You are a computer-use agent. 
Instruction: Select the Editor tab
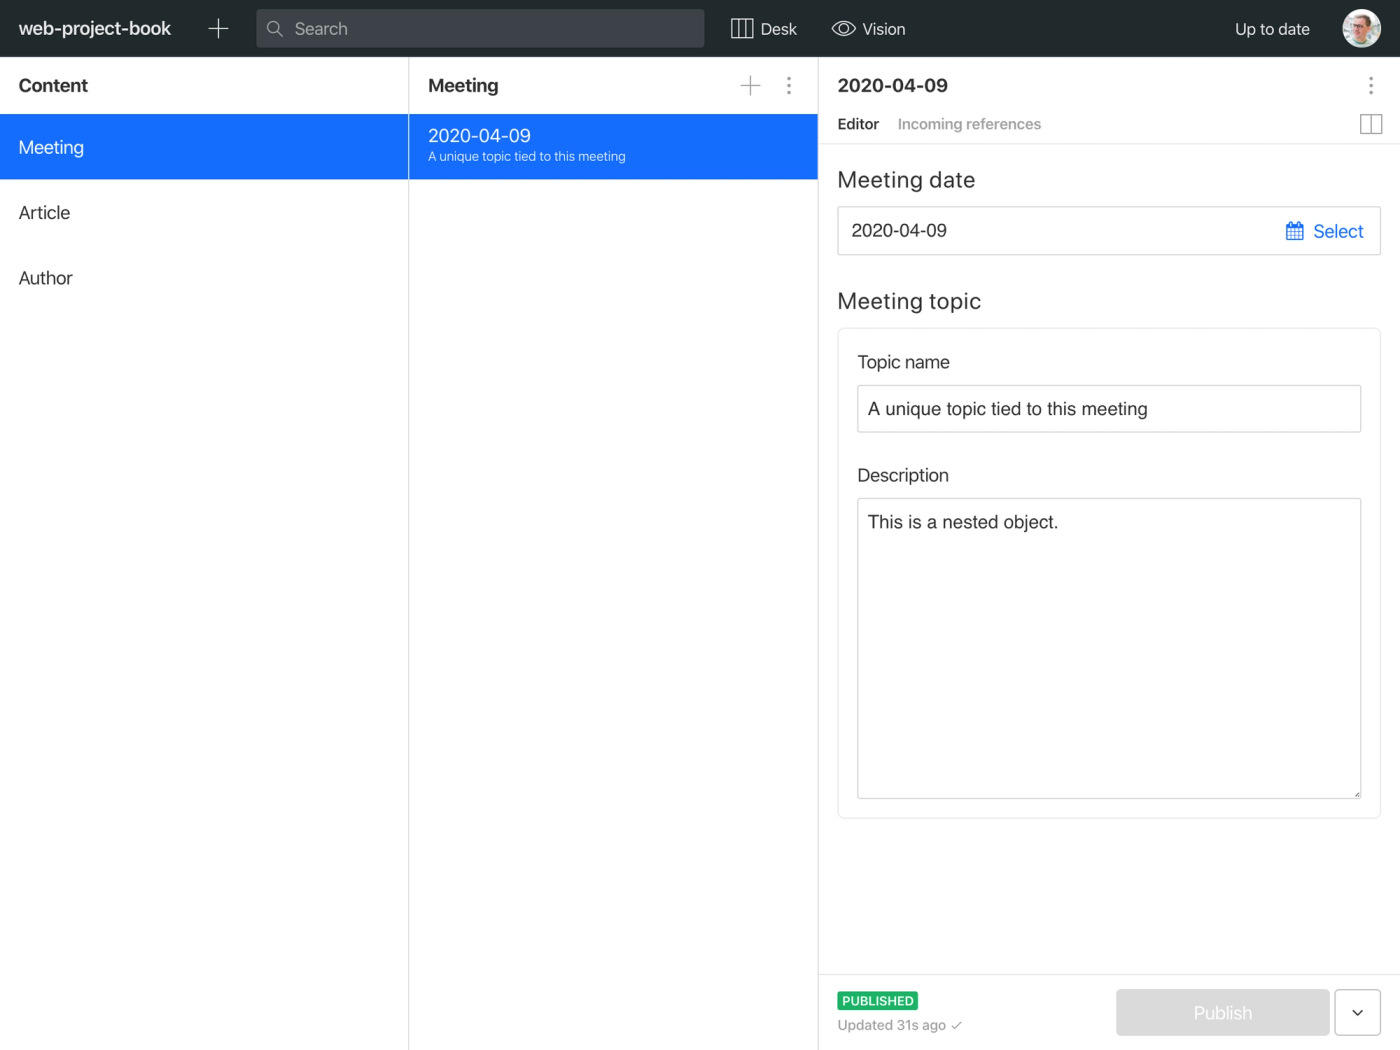point(858,123)
